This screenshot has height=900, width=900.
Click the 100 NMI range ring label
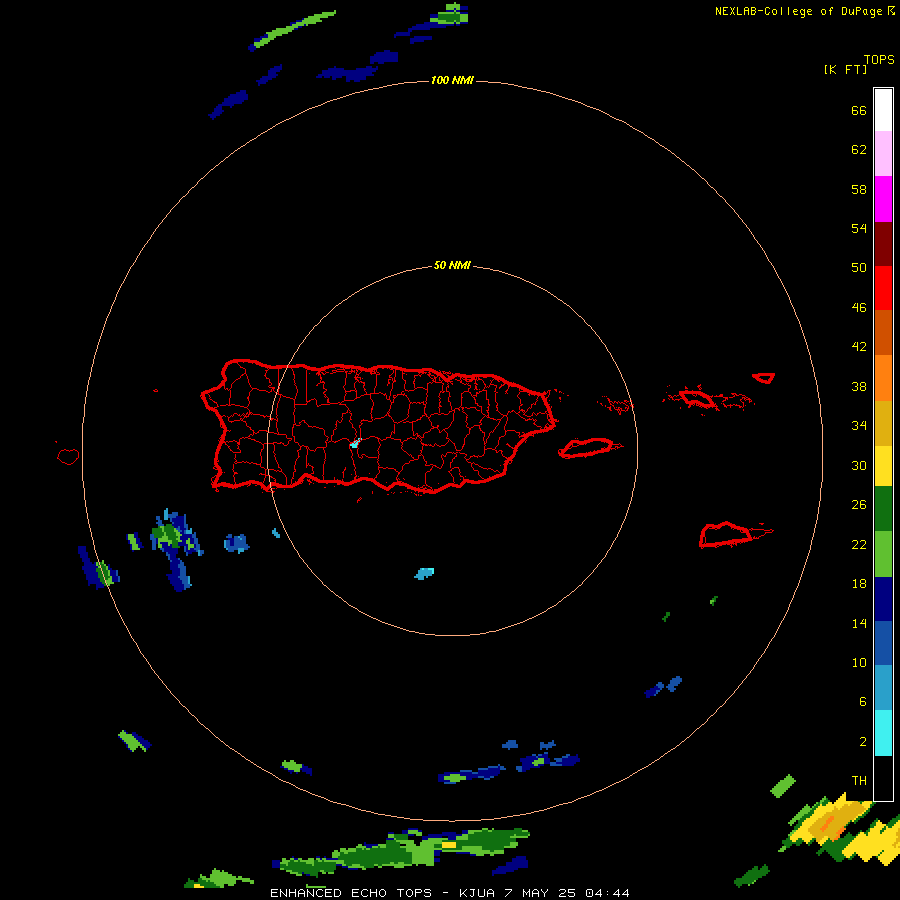coord(452,80)
